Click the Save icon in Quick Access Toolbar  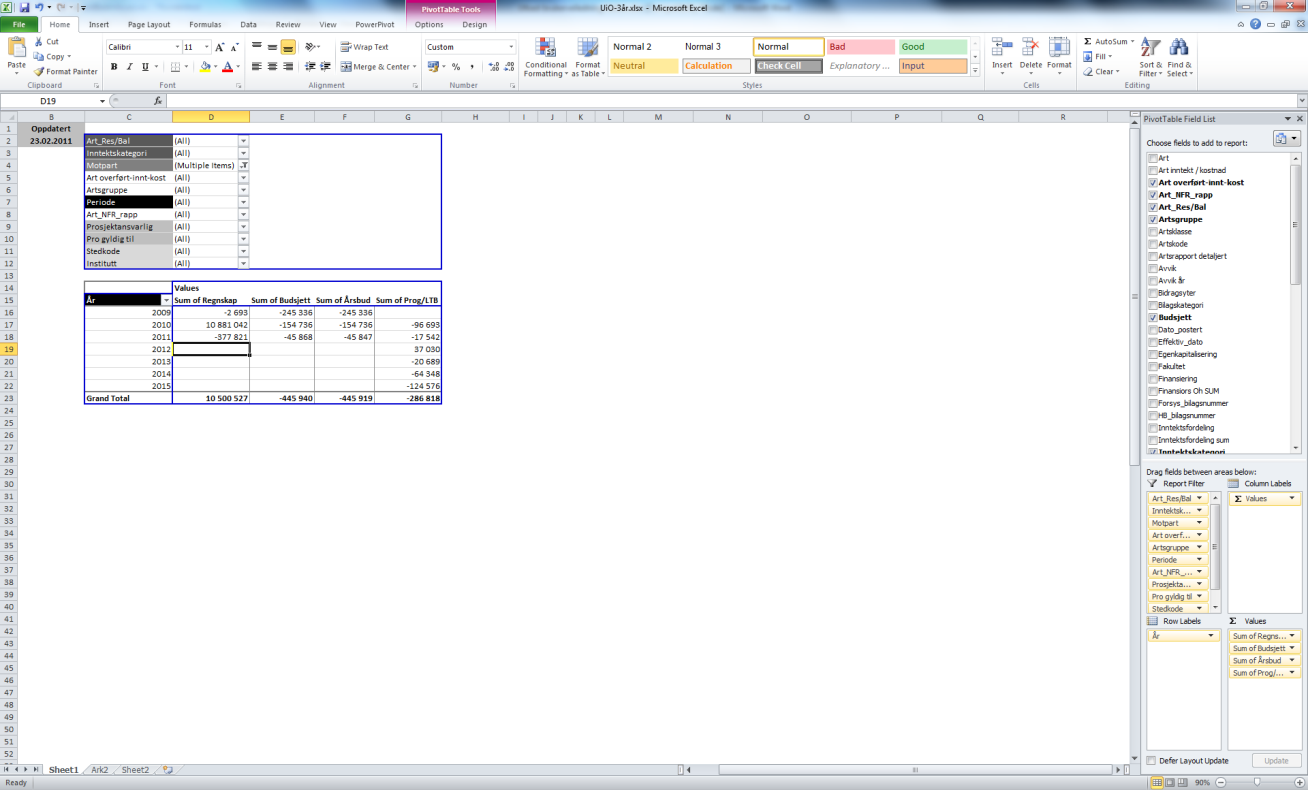[24, 7]
